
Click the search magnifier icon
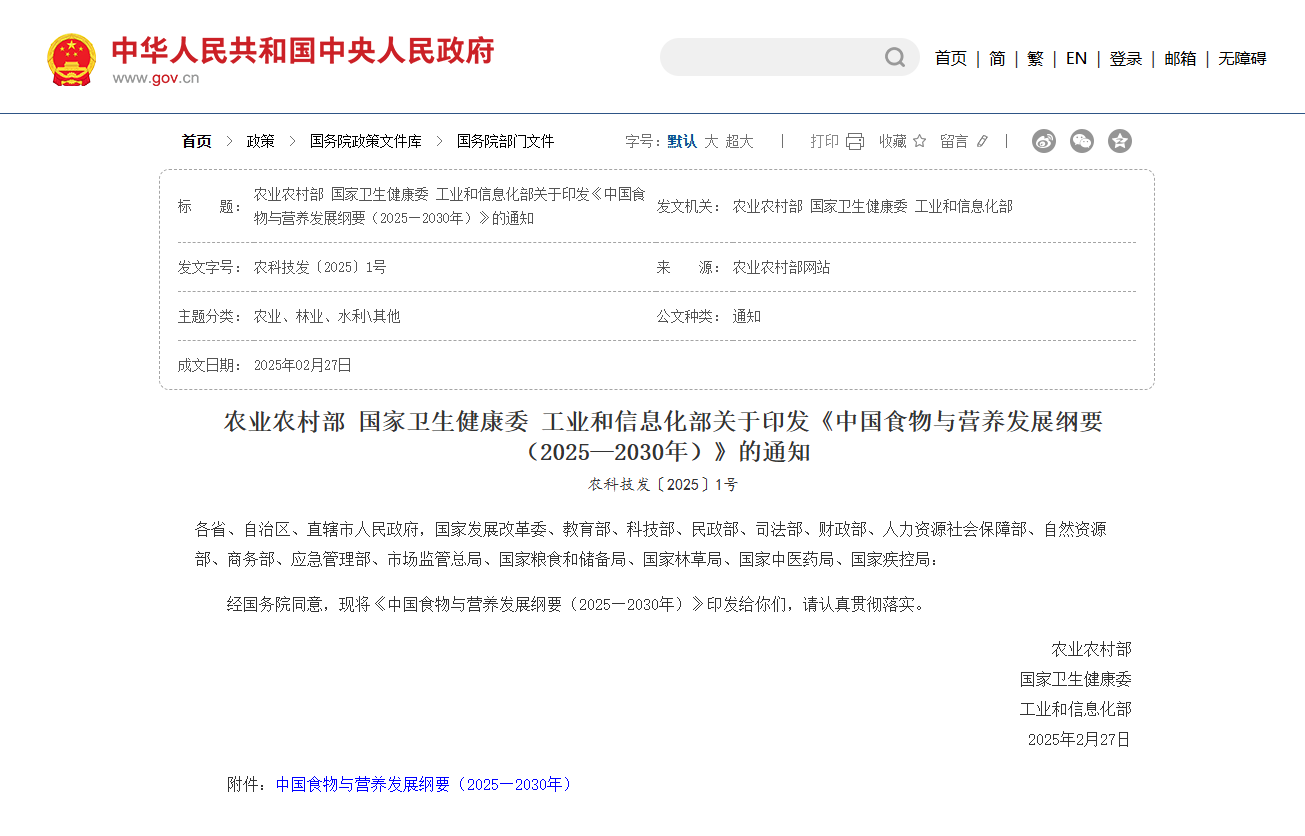pyautogui.click(x=894, y=58)
